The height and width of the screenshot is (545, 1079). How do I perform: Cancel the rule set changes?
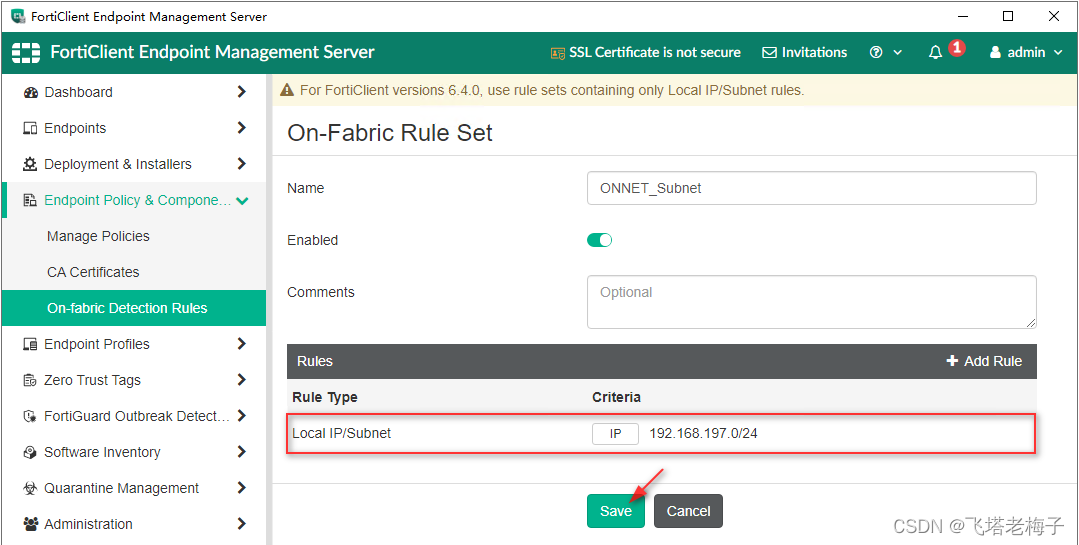click(x=688, y=511)
